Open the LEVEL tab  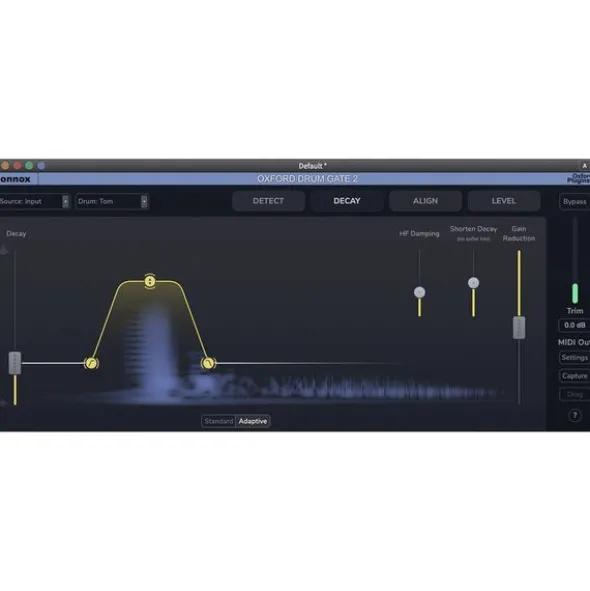[x=504, y=201]
